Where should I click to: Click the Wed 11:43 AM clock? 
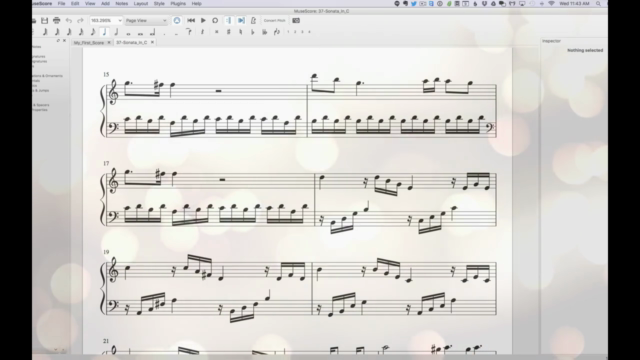(574, 3)
